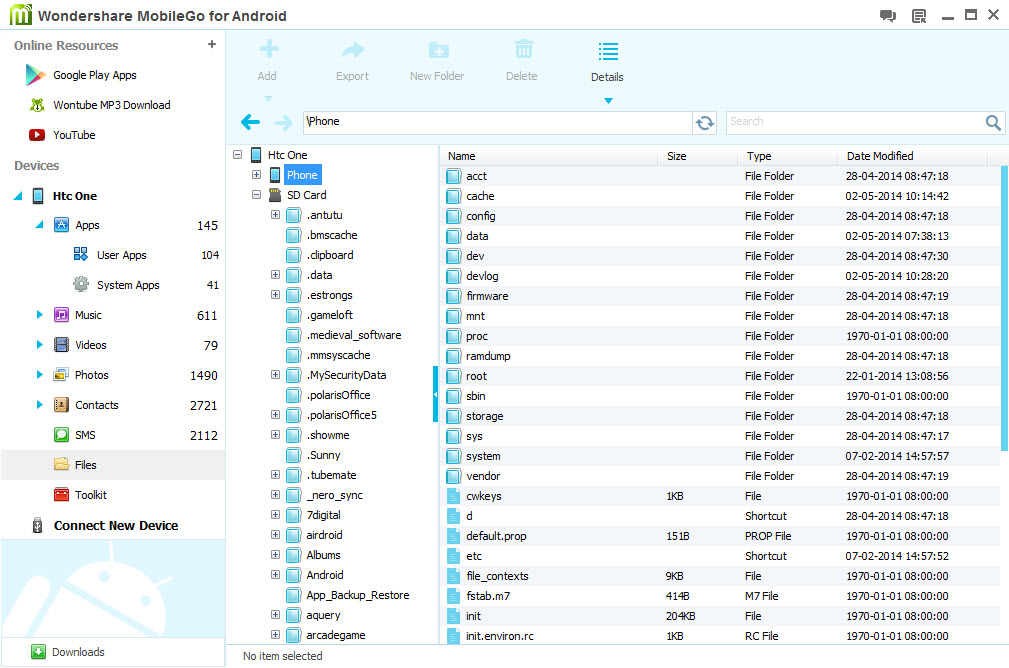Select the Files section in sidebar
The image size is (1009, 668).
pyautogui.click(x=113, y=465)
